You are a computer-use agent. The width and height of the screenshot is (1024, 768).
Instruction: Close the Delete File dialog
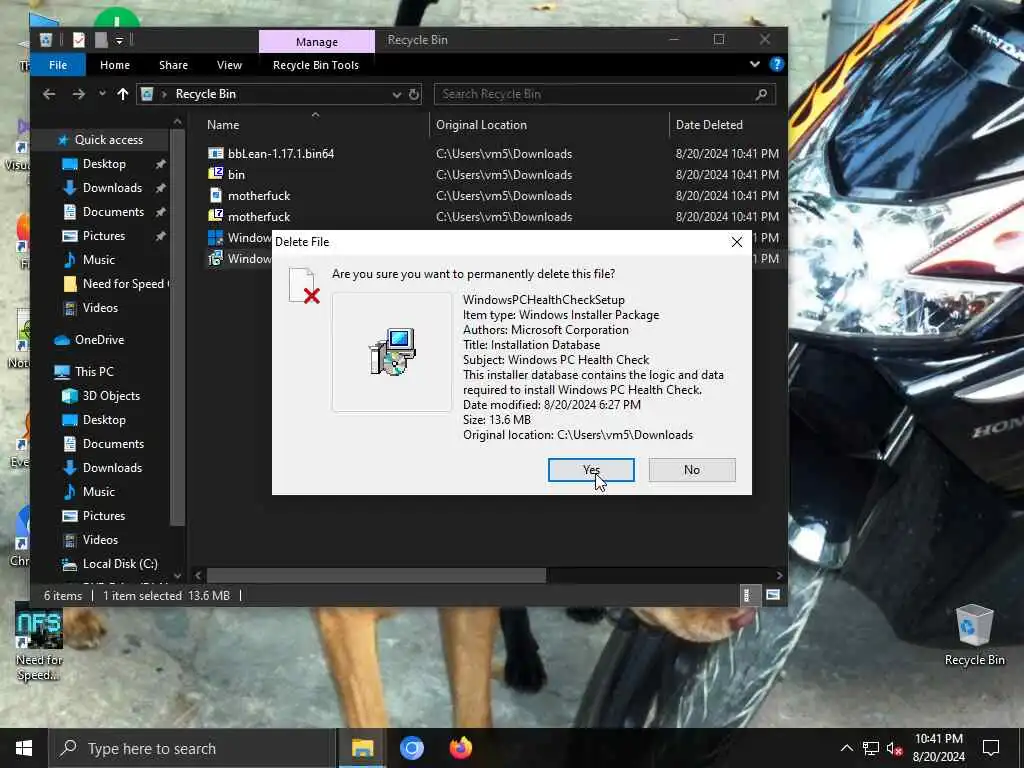737,242
